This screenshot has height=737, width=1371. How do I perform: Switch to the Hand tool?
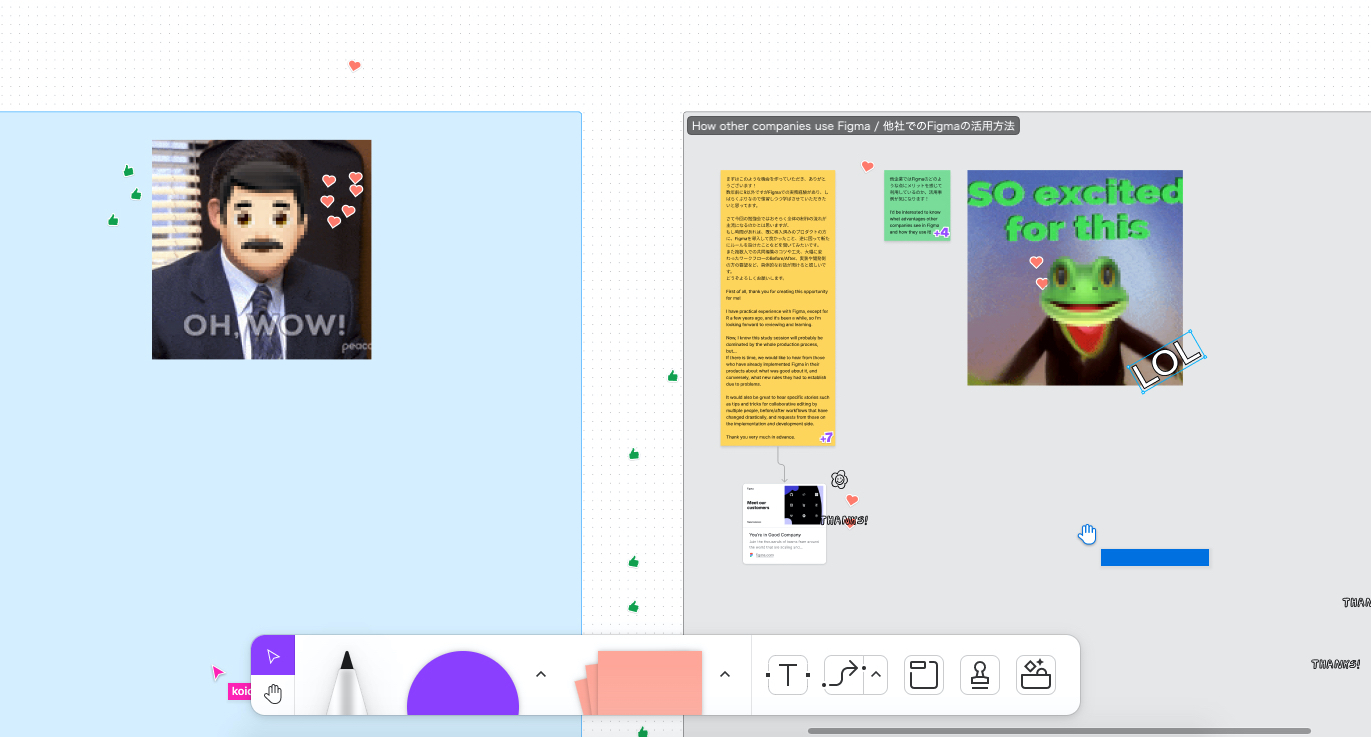click(x=273, y=695)
